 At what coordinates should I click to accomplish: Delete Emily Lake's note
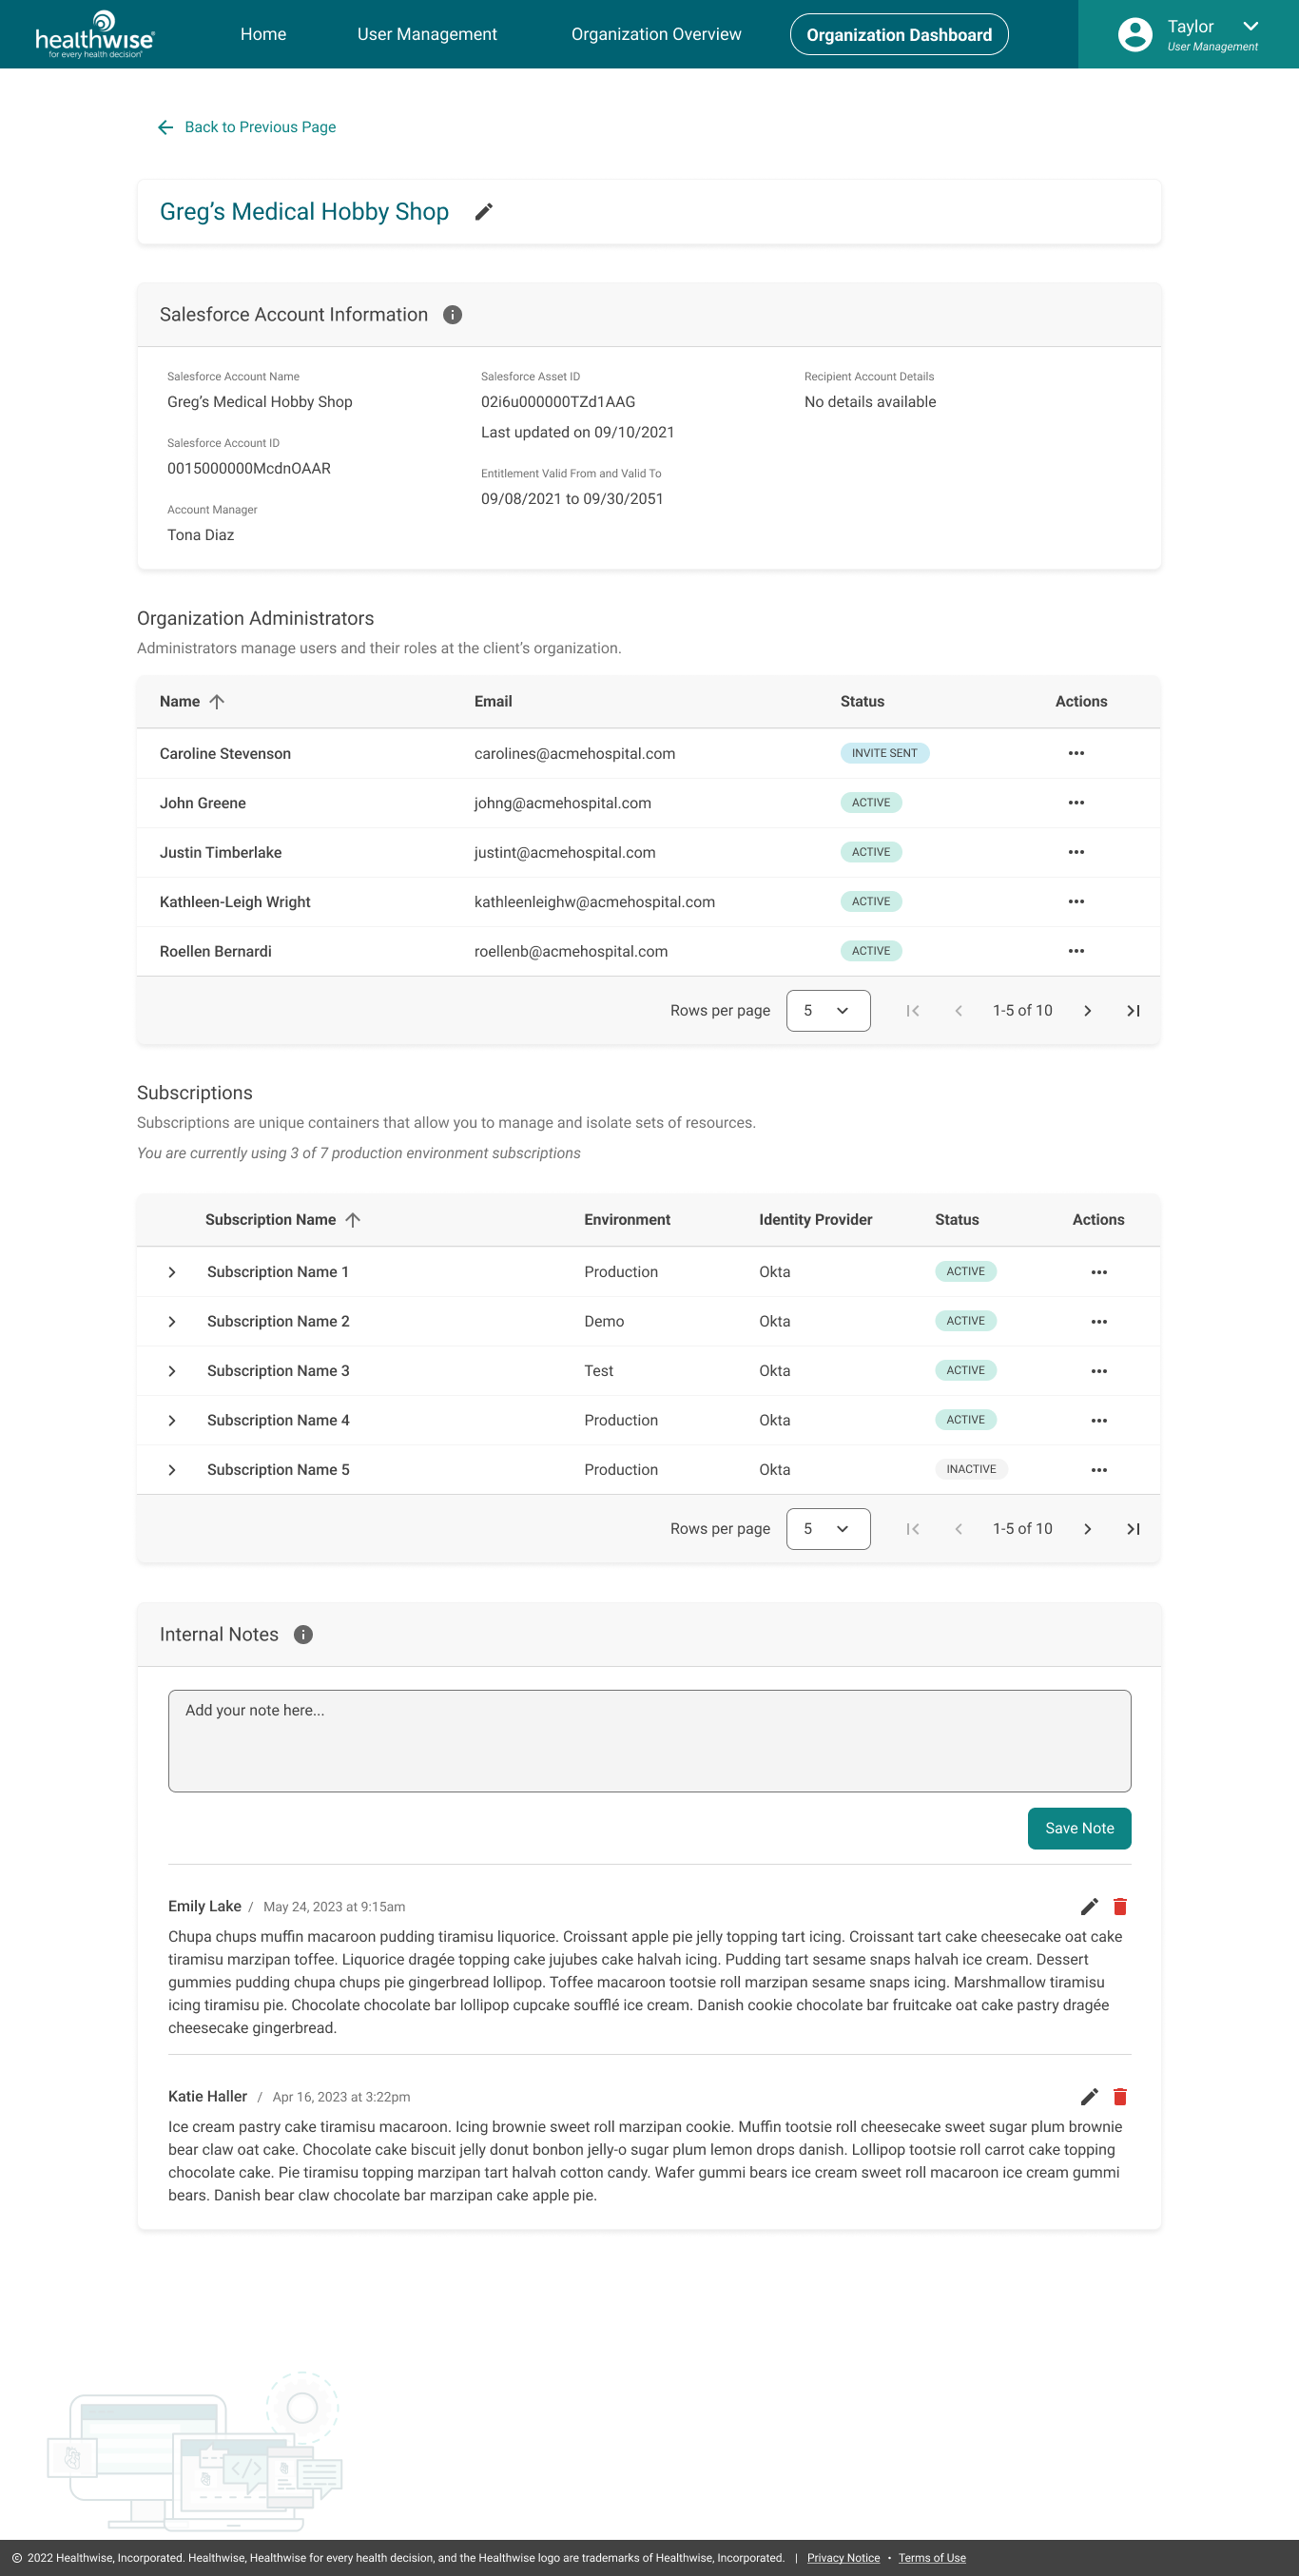click(x=1120, y=1906)
